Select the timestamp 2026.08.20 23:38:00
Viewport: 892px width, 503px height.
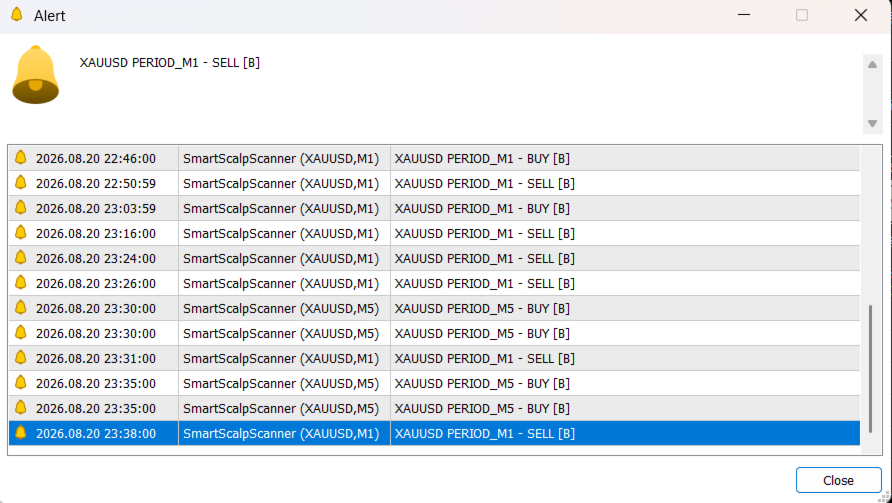coord(96,434)
